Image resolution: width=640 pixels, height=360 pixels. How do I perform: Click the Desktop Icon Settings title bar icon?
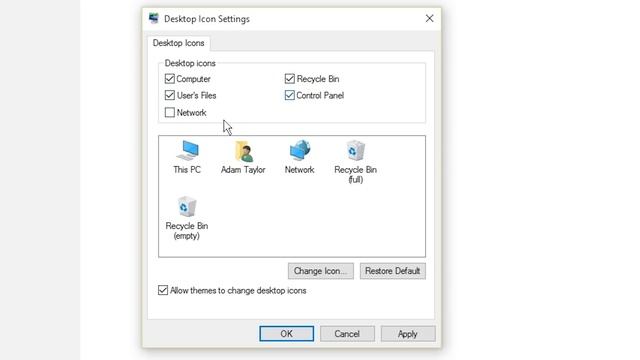point(153,18)
